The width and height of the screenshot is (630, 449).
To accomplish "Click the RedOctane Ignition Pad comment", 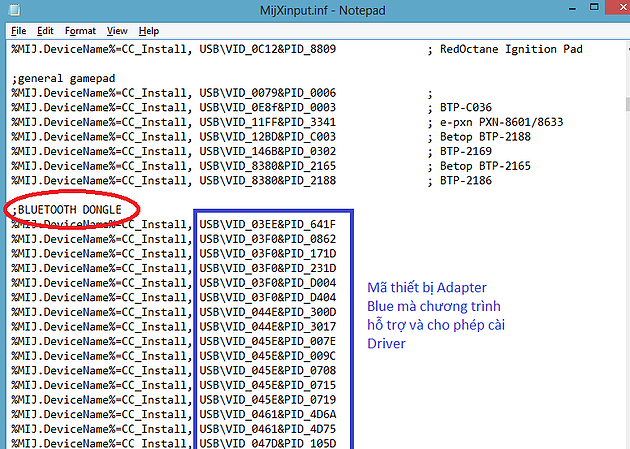I will [518, 49].
